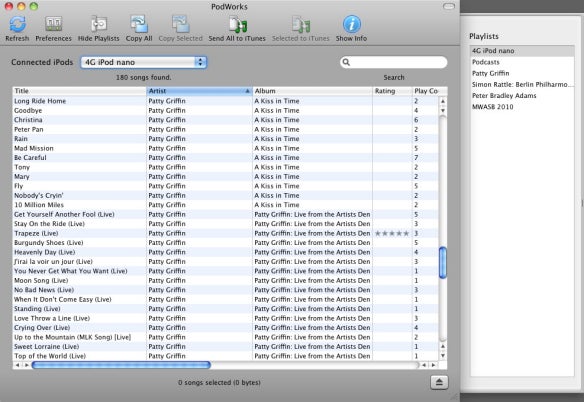Select the 4G iPod nano playlist
Image resolution: width=584 pixels, height=402 pixels.
pos(522,51)
